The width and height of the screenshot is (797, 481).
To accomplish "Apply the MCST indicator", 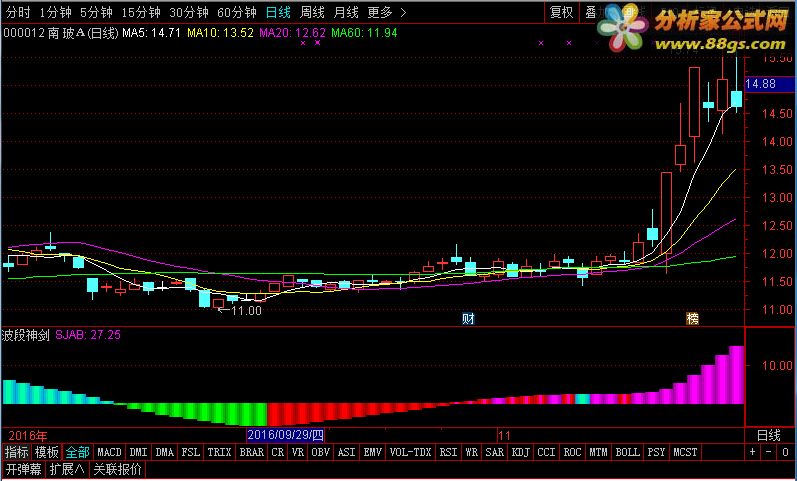I will click(685, 452).
